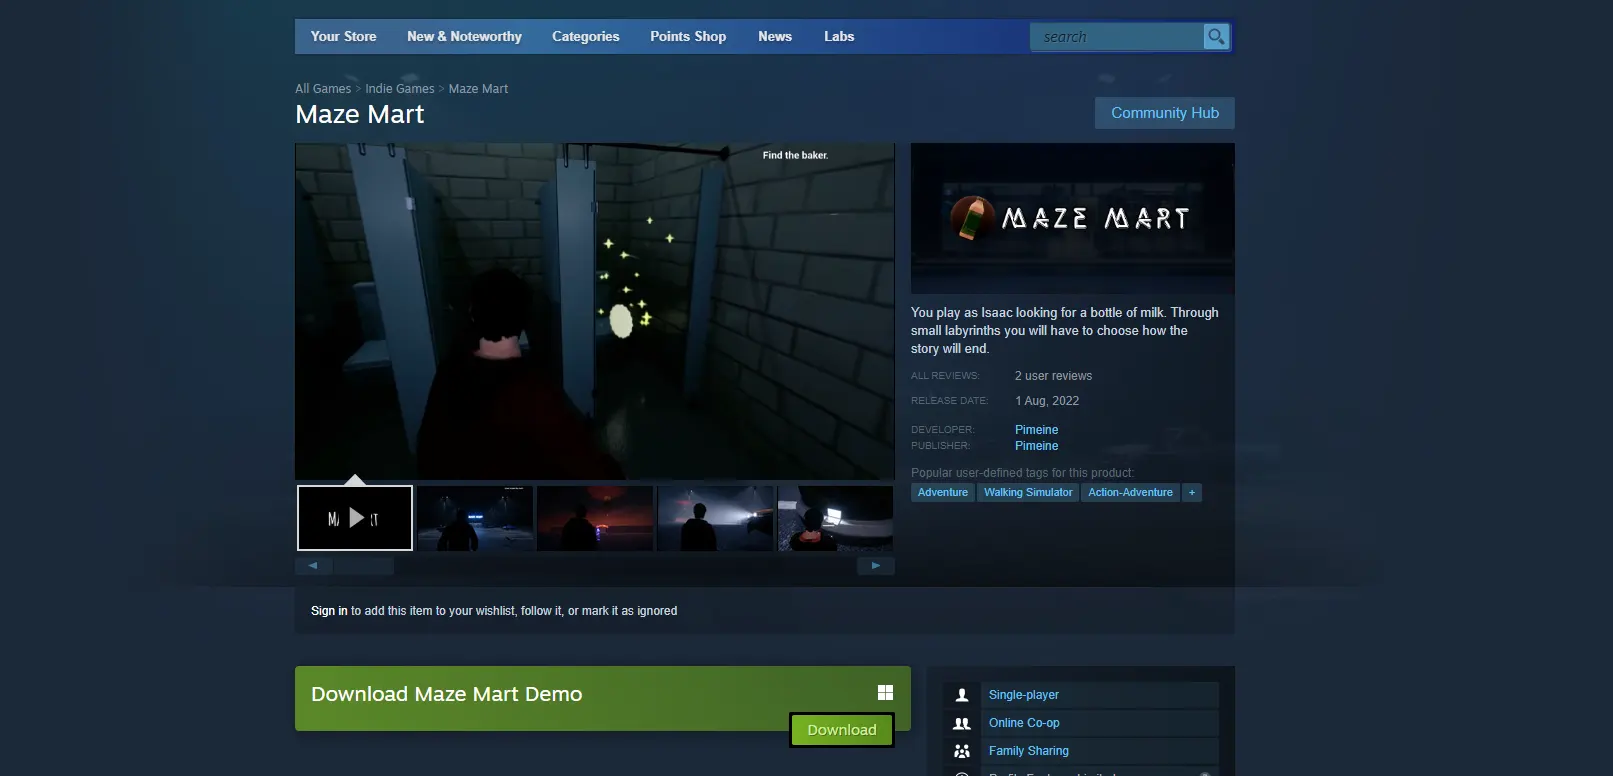Click the Download Maze Mart Demo title
This screenshot has height=776, width=1613.
click(x=446, y=694)
